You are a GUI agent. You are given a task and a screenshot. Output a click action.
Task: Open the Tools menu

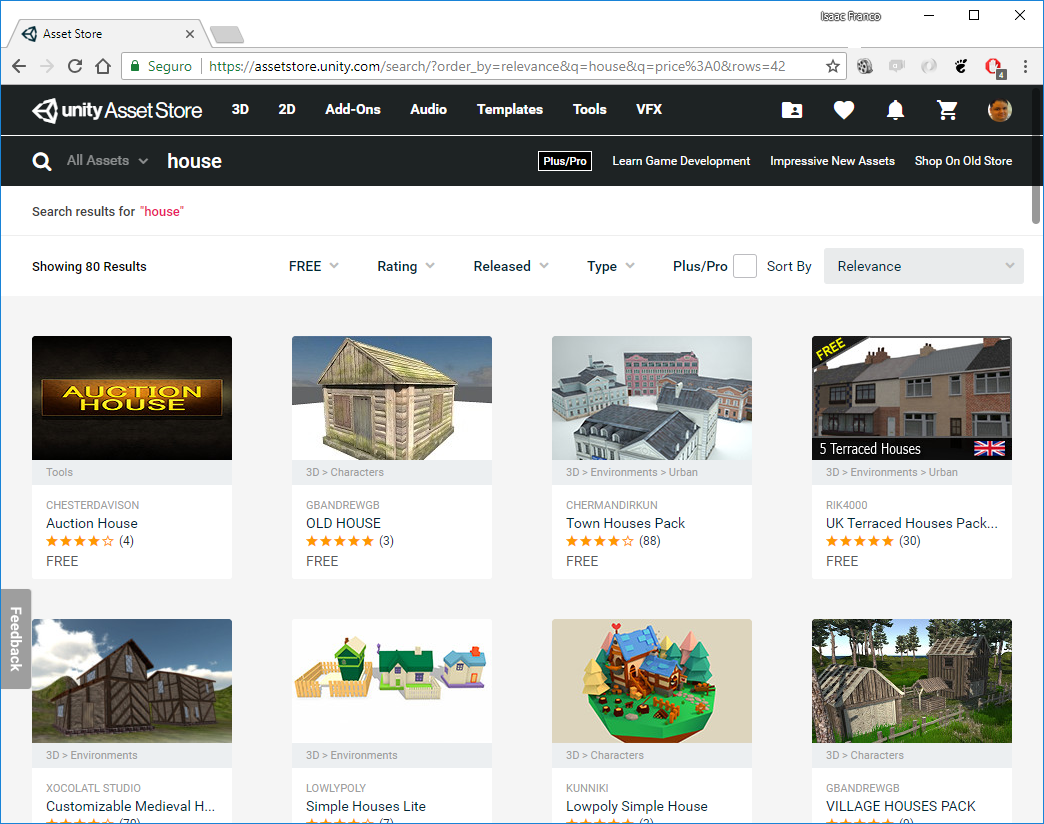[x=589, y=109]
